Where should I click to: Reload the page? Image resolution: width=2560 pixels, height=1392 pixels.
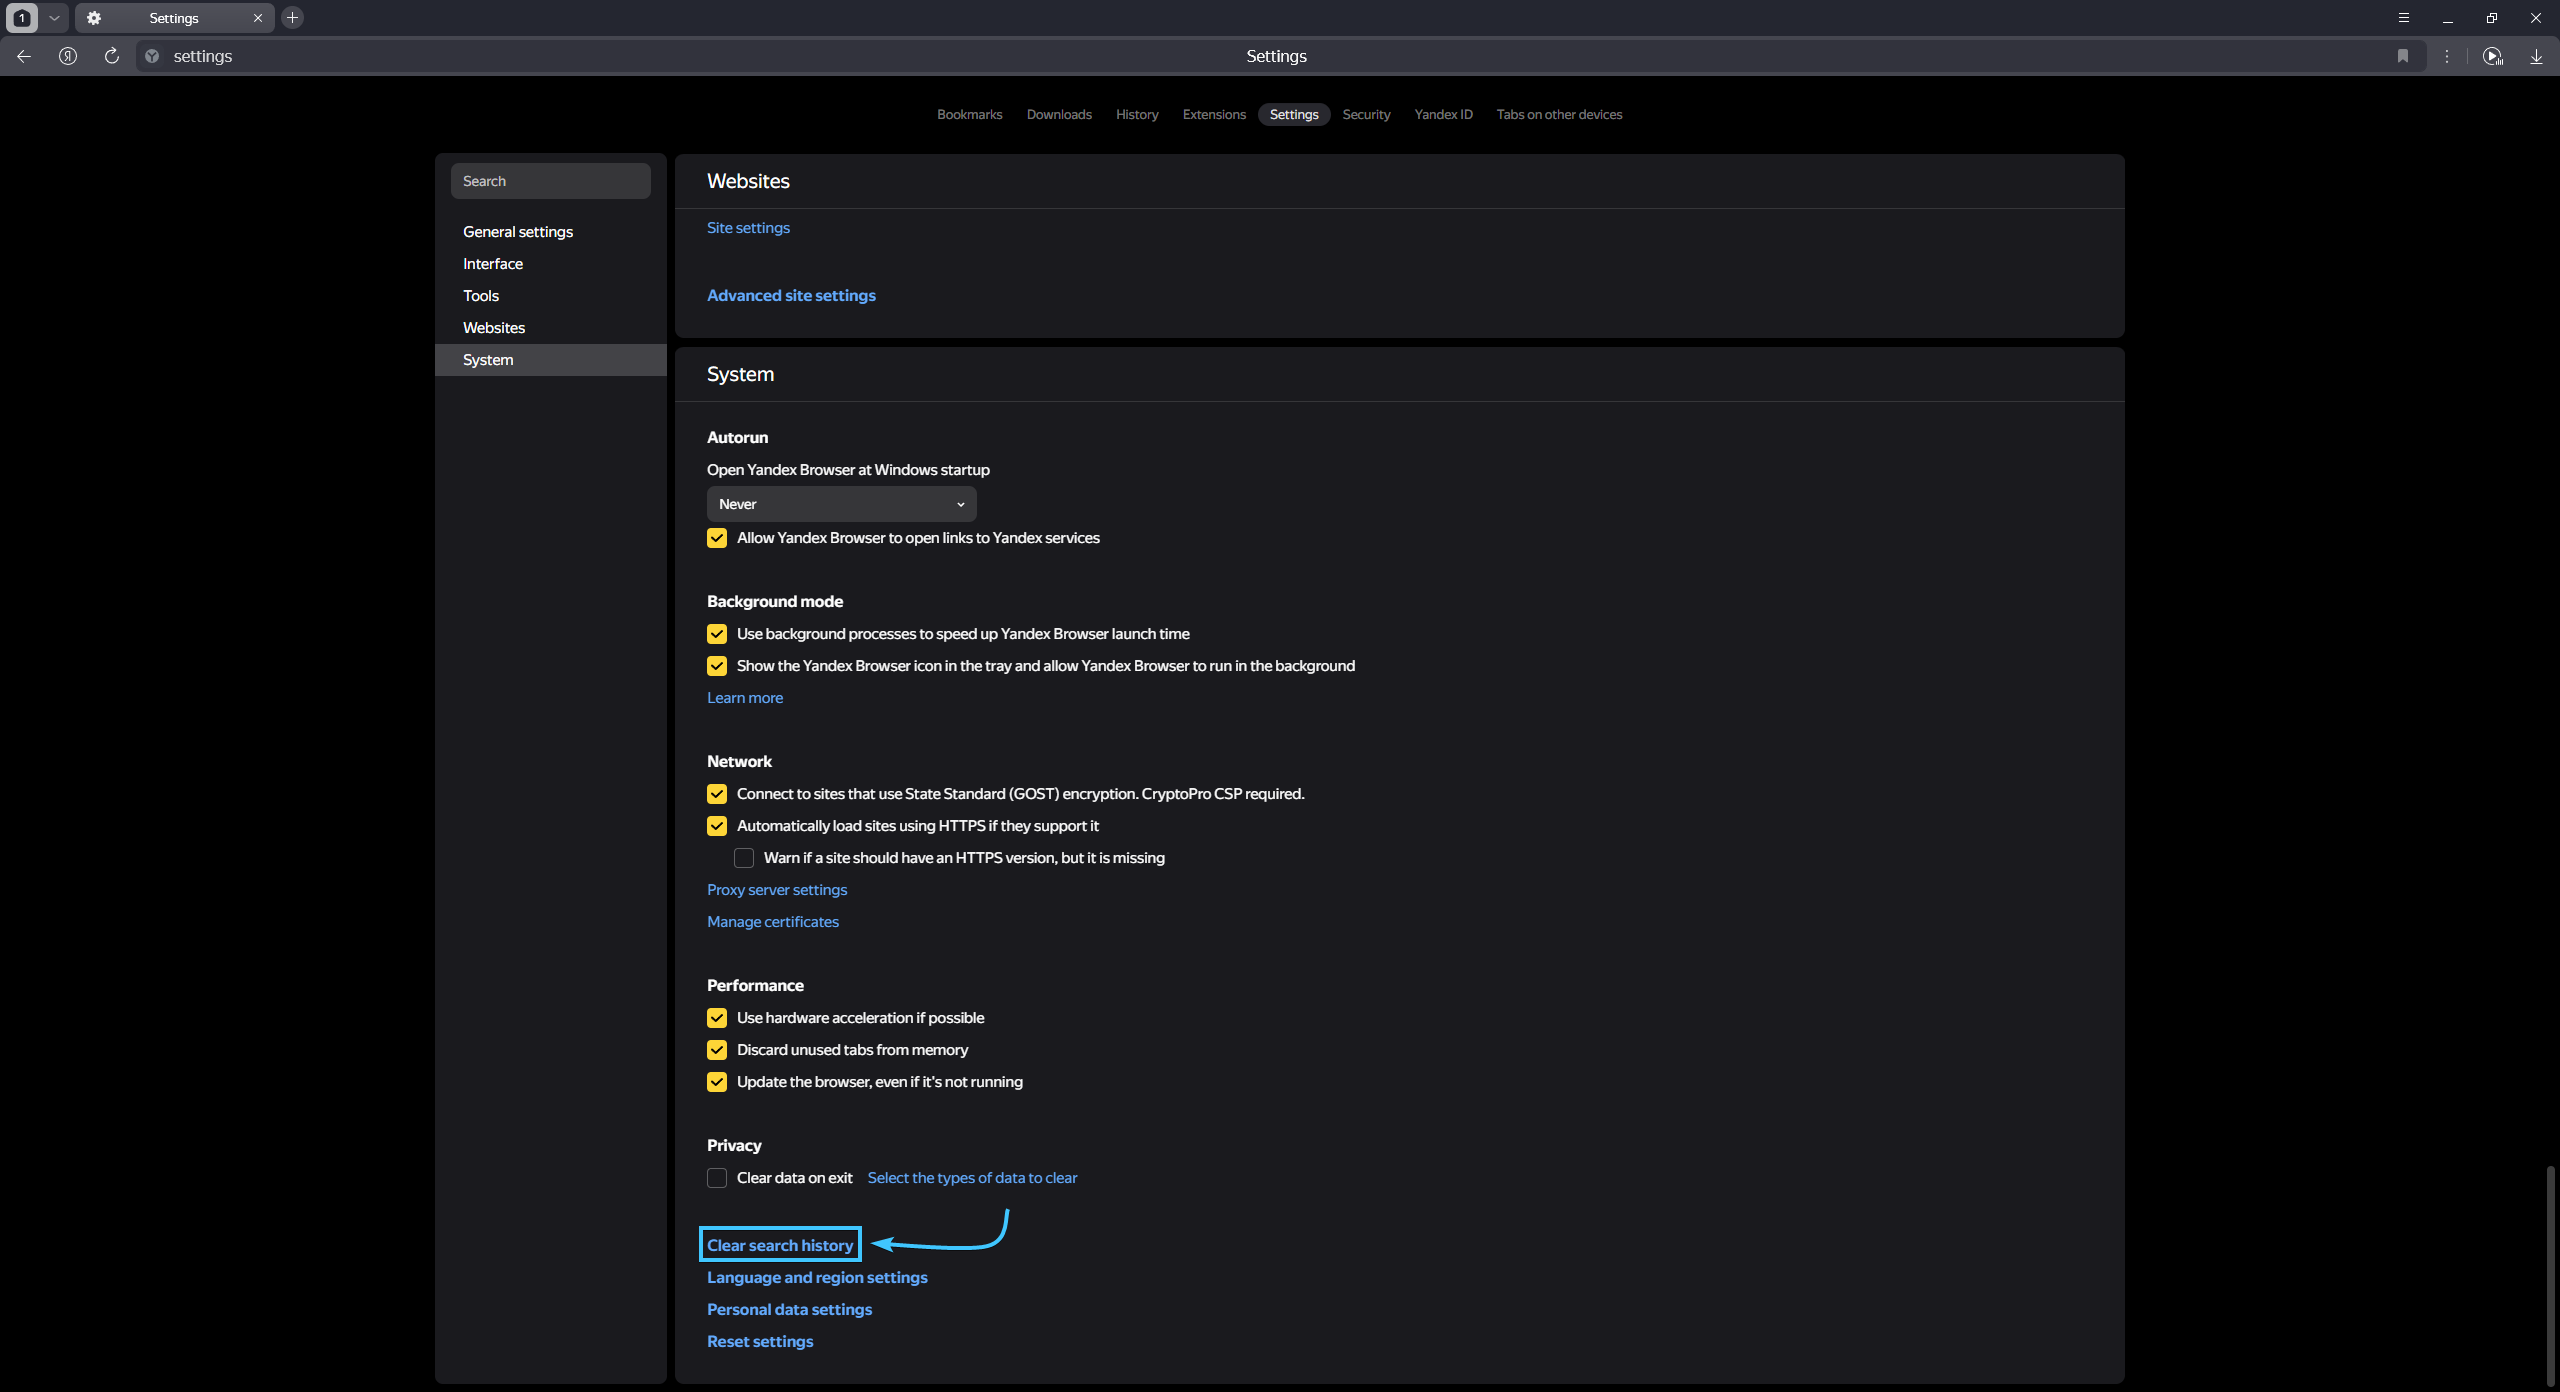pyautogui.click(x=112, y=56)
